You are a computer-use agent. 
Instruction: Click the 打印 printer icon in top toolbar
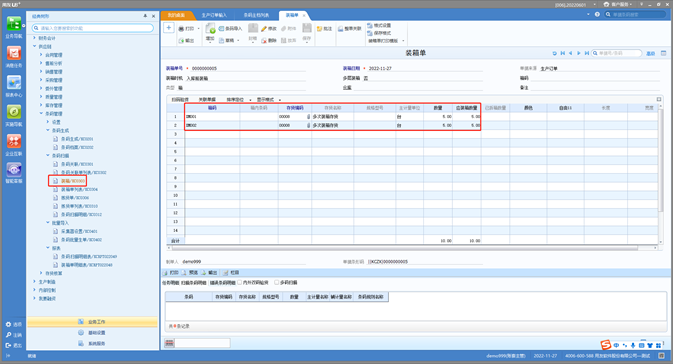pos(182,28)
